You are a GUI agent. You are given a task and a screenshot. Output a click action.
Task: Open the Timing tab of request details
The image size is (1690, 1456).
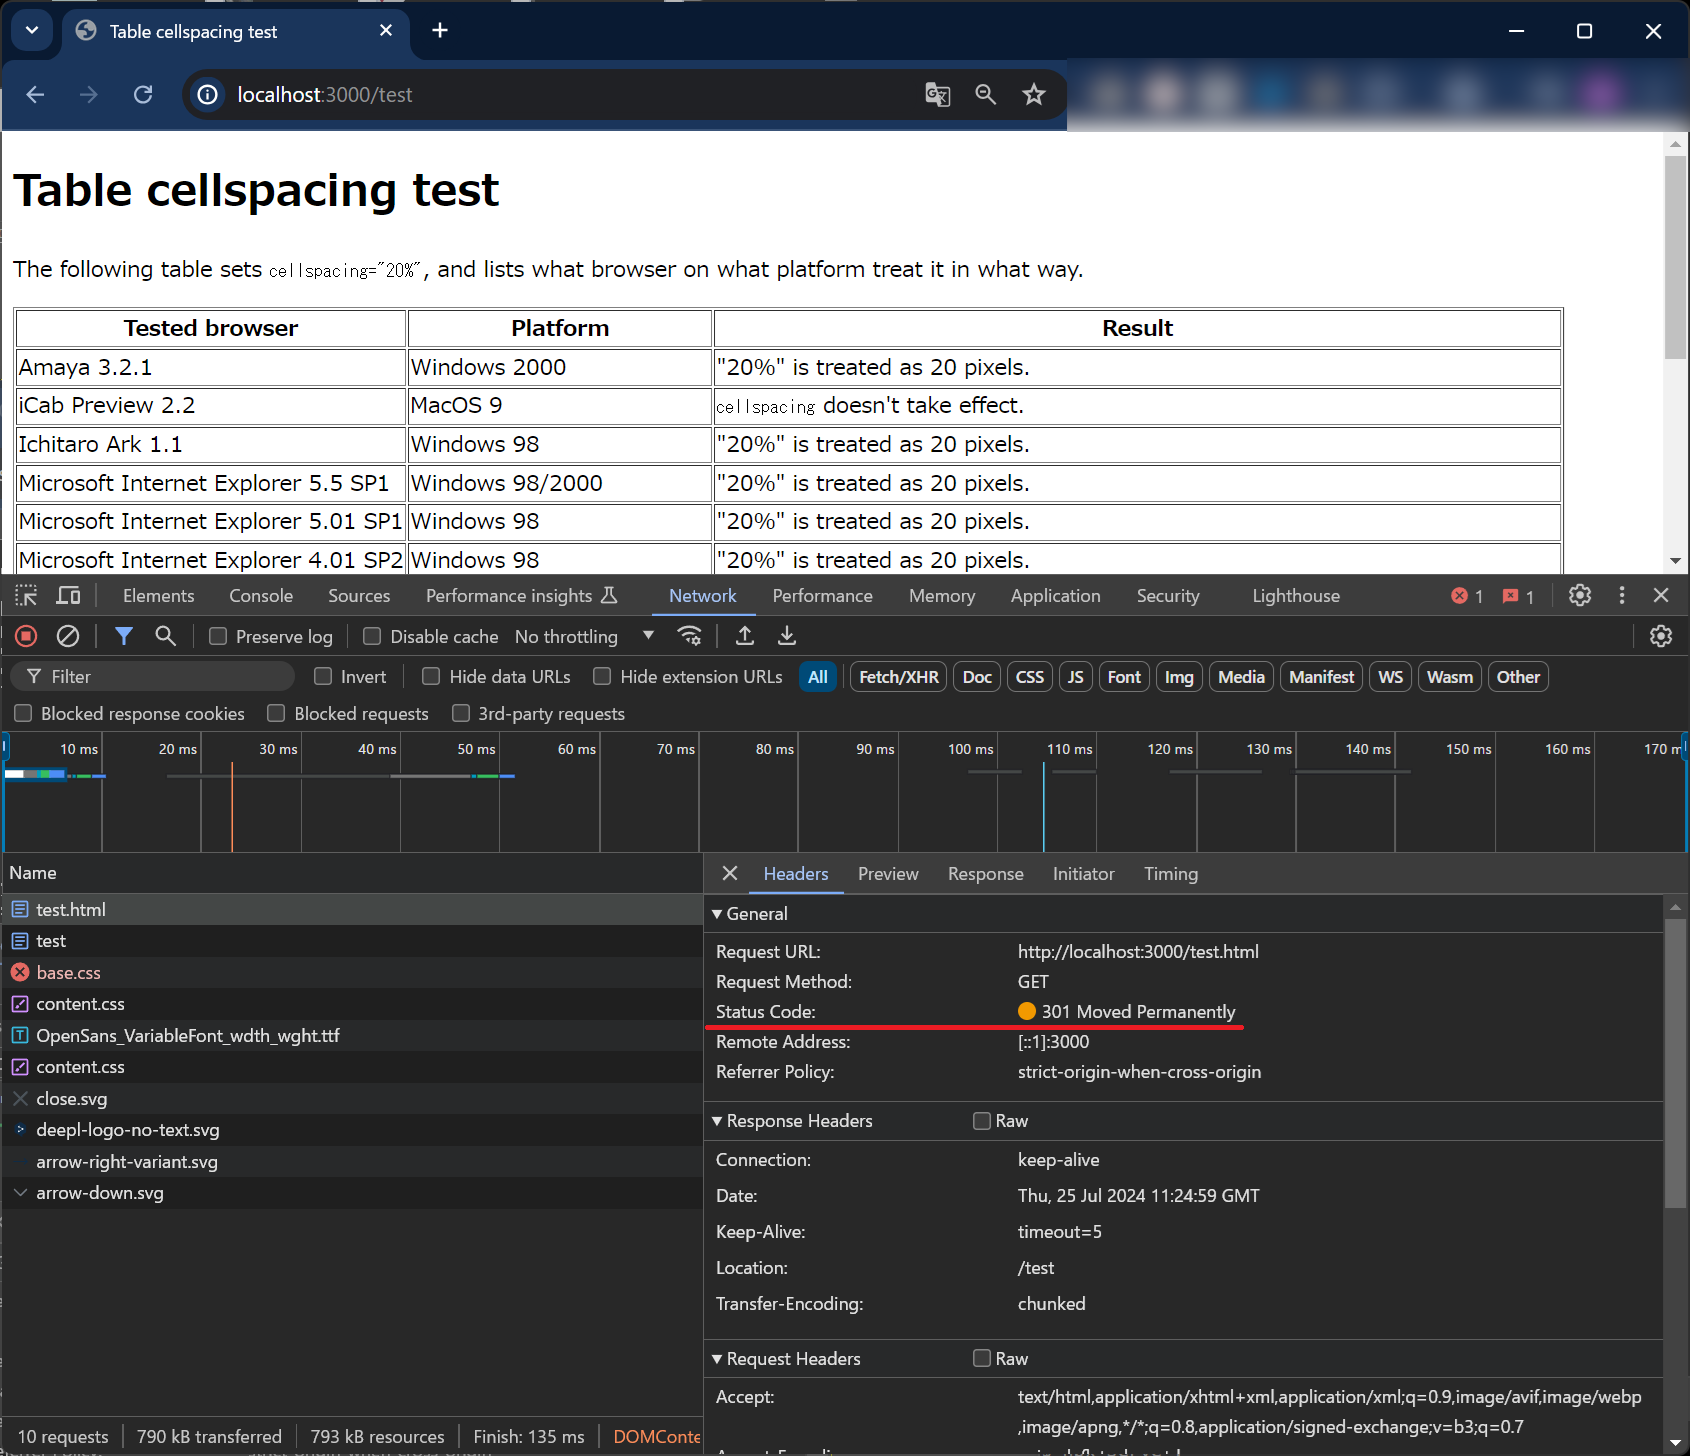1170,874
